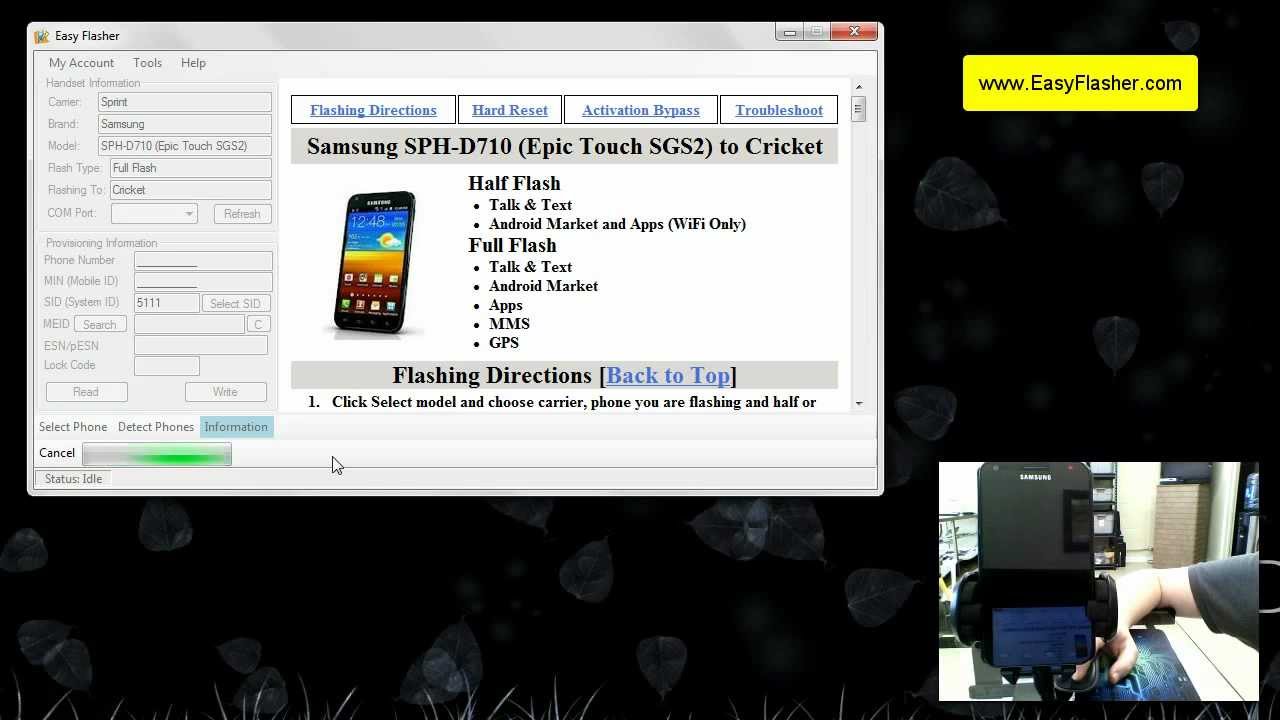Screen dimensions: 1280x720
Task: Click the SID field showing 5111
Action: pos(167,303)
